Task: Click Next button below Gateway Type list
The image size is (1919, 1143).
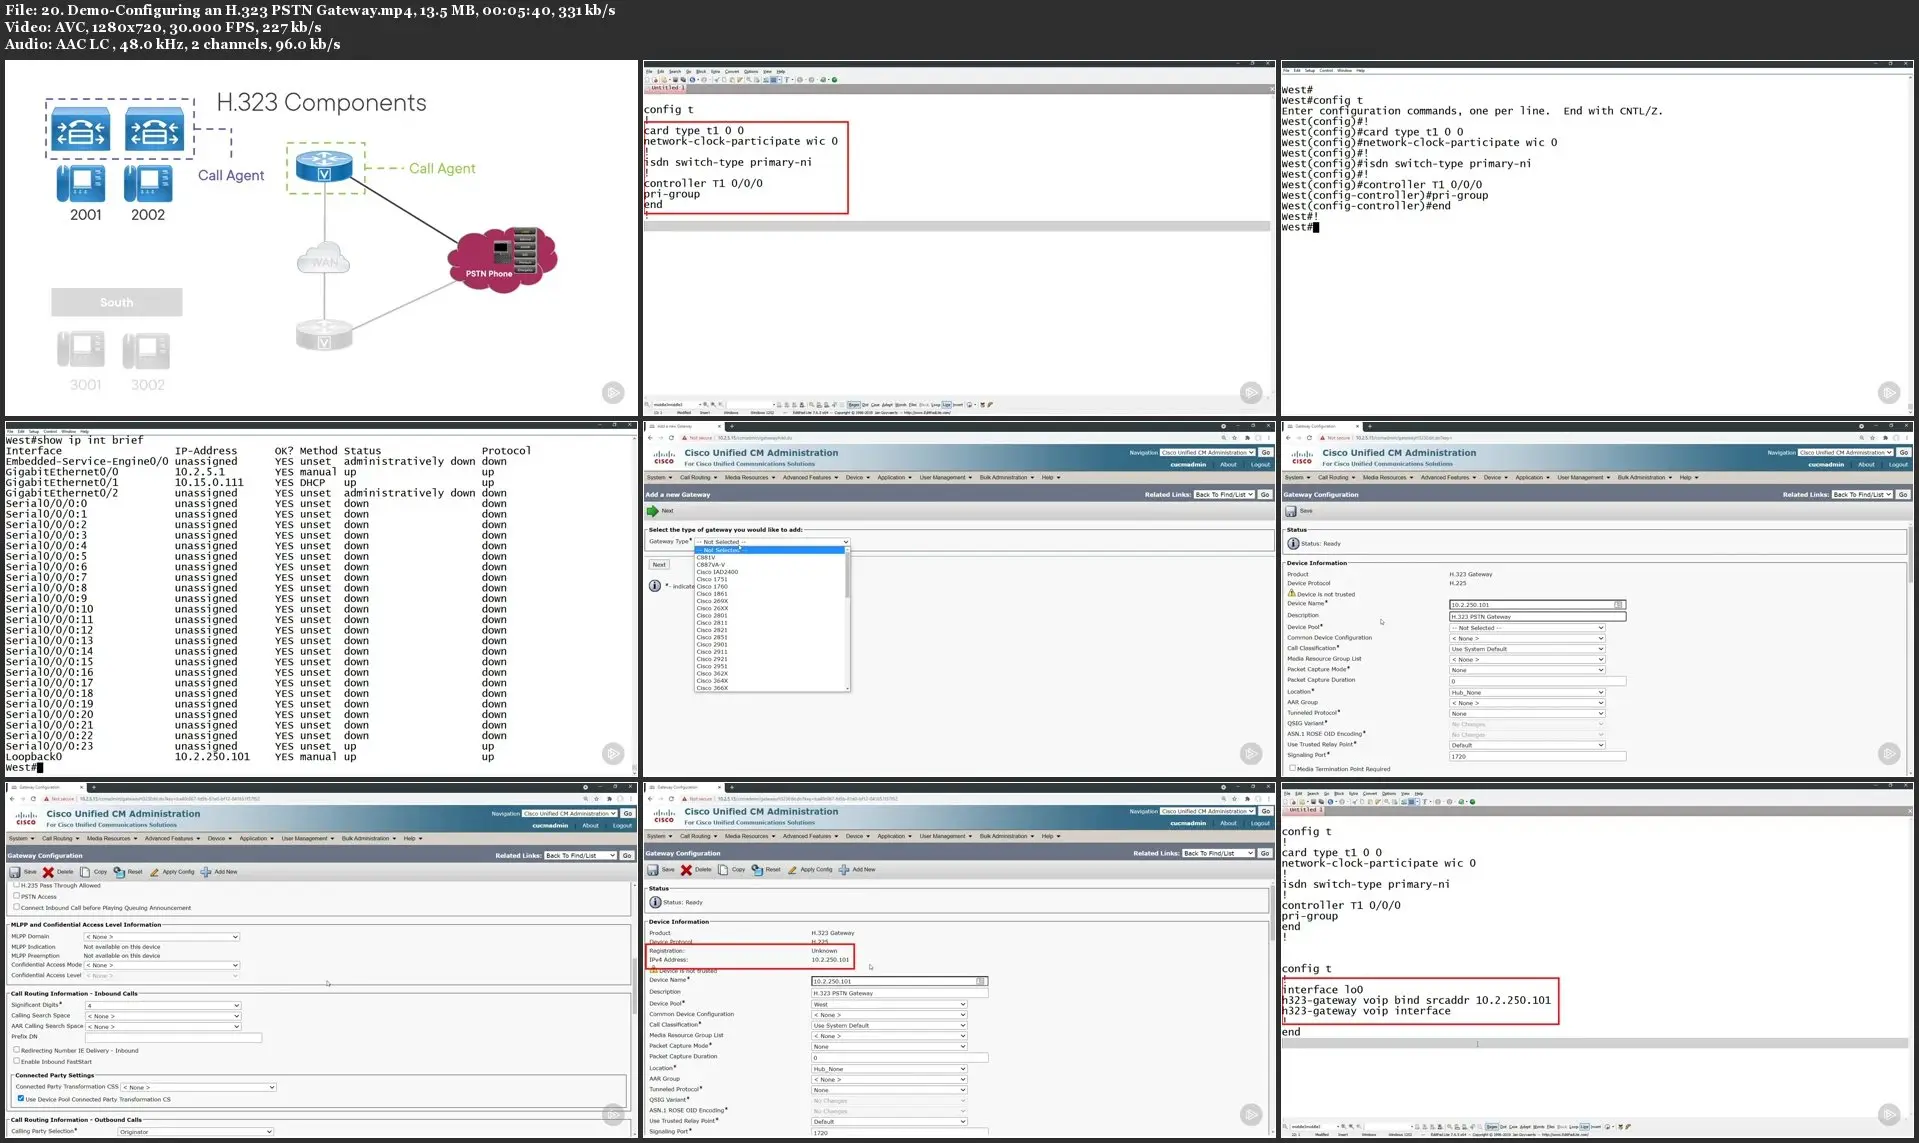Action: [659, 565]
